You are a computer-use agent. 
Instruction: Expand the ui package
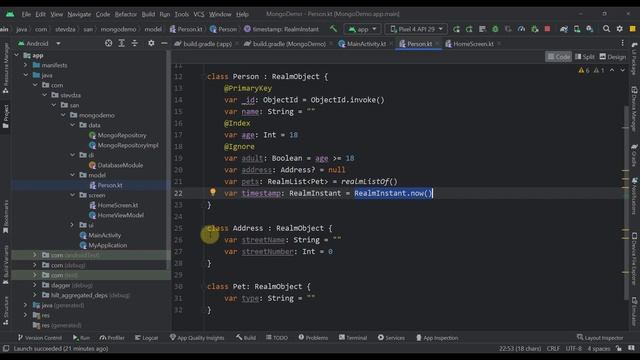pos(73,225)
